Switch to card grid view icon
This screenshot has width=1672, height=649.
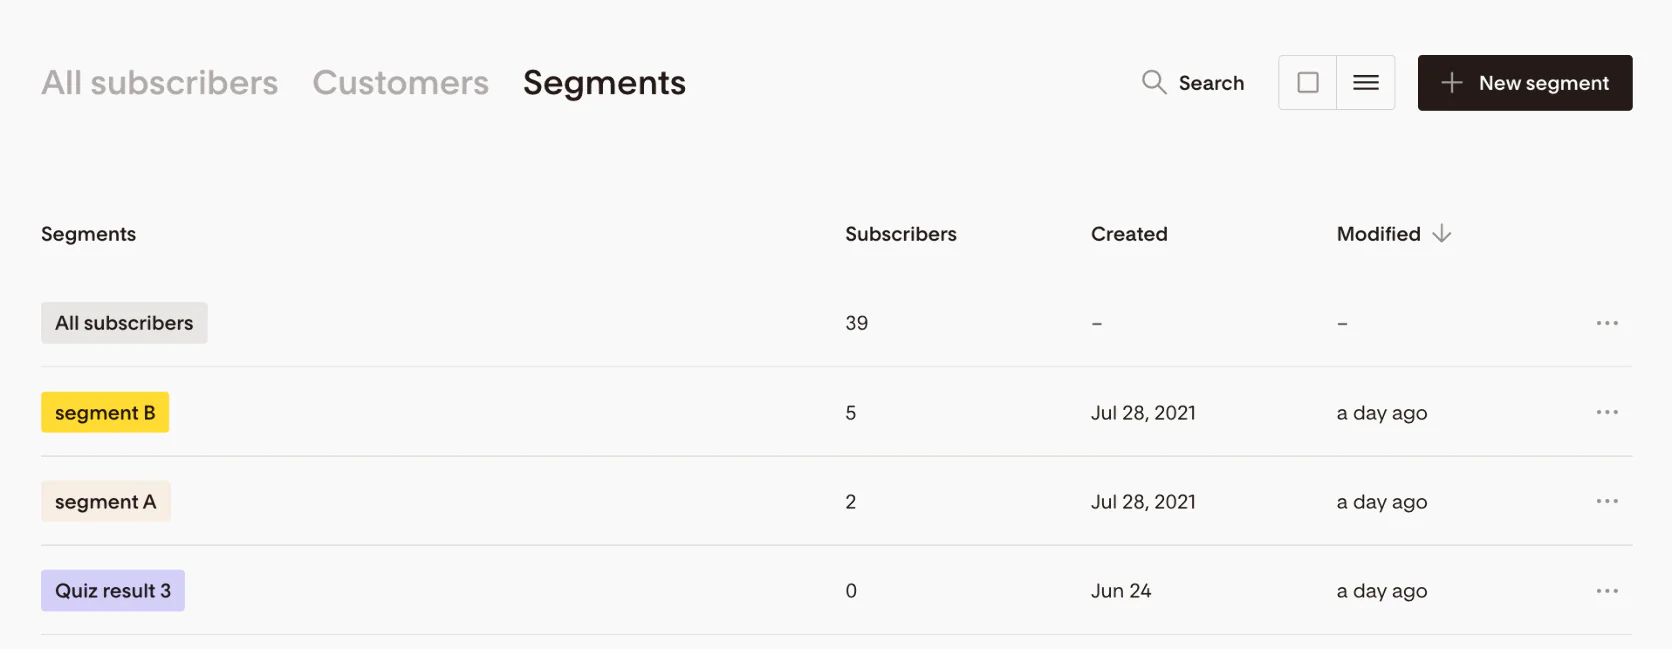point(1308,82)
